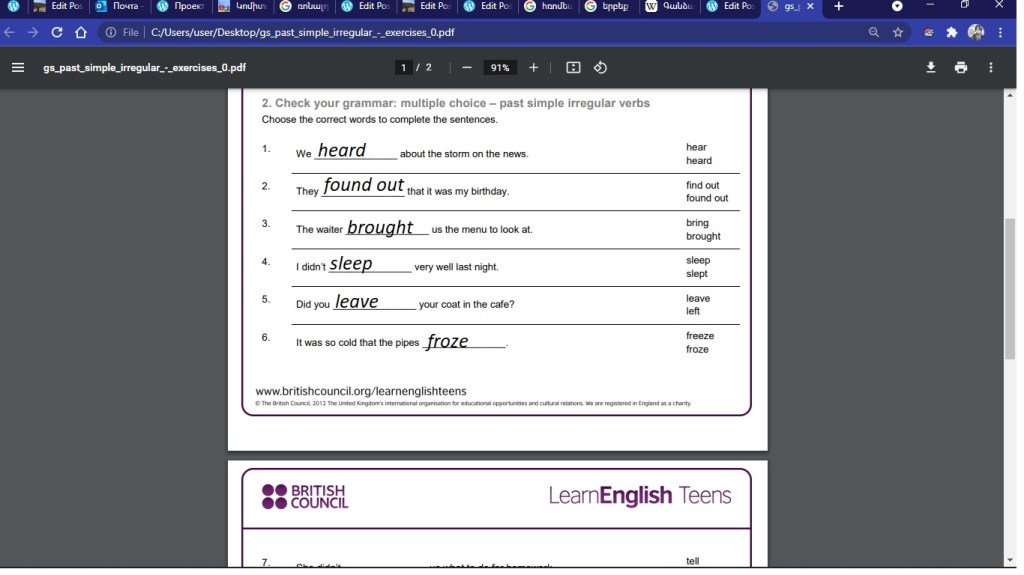1024x575 pixels.
Task: Go to the browser home page
Action: click(x=81, y=32)
